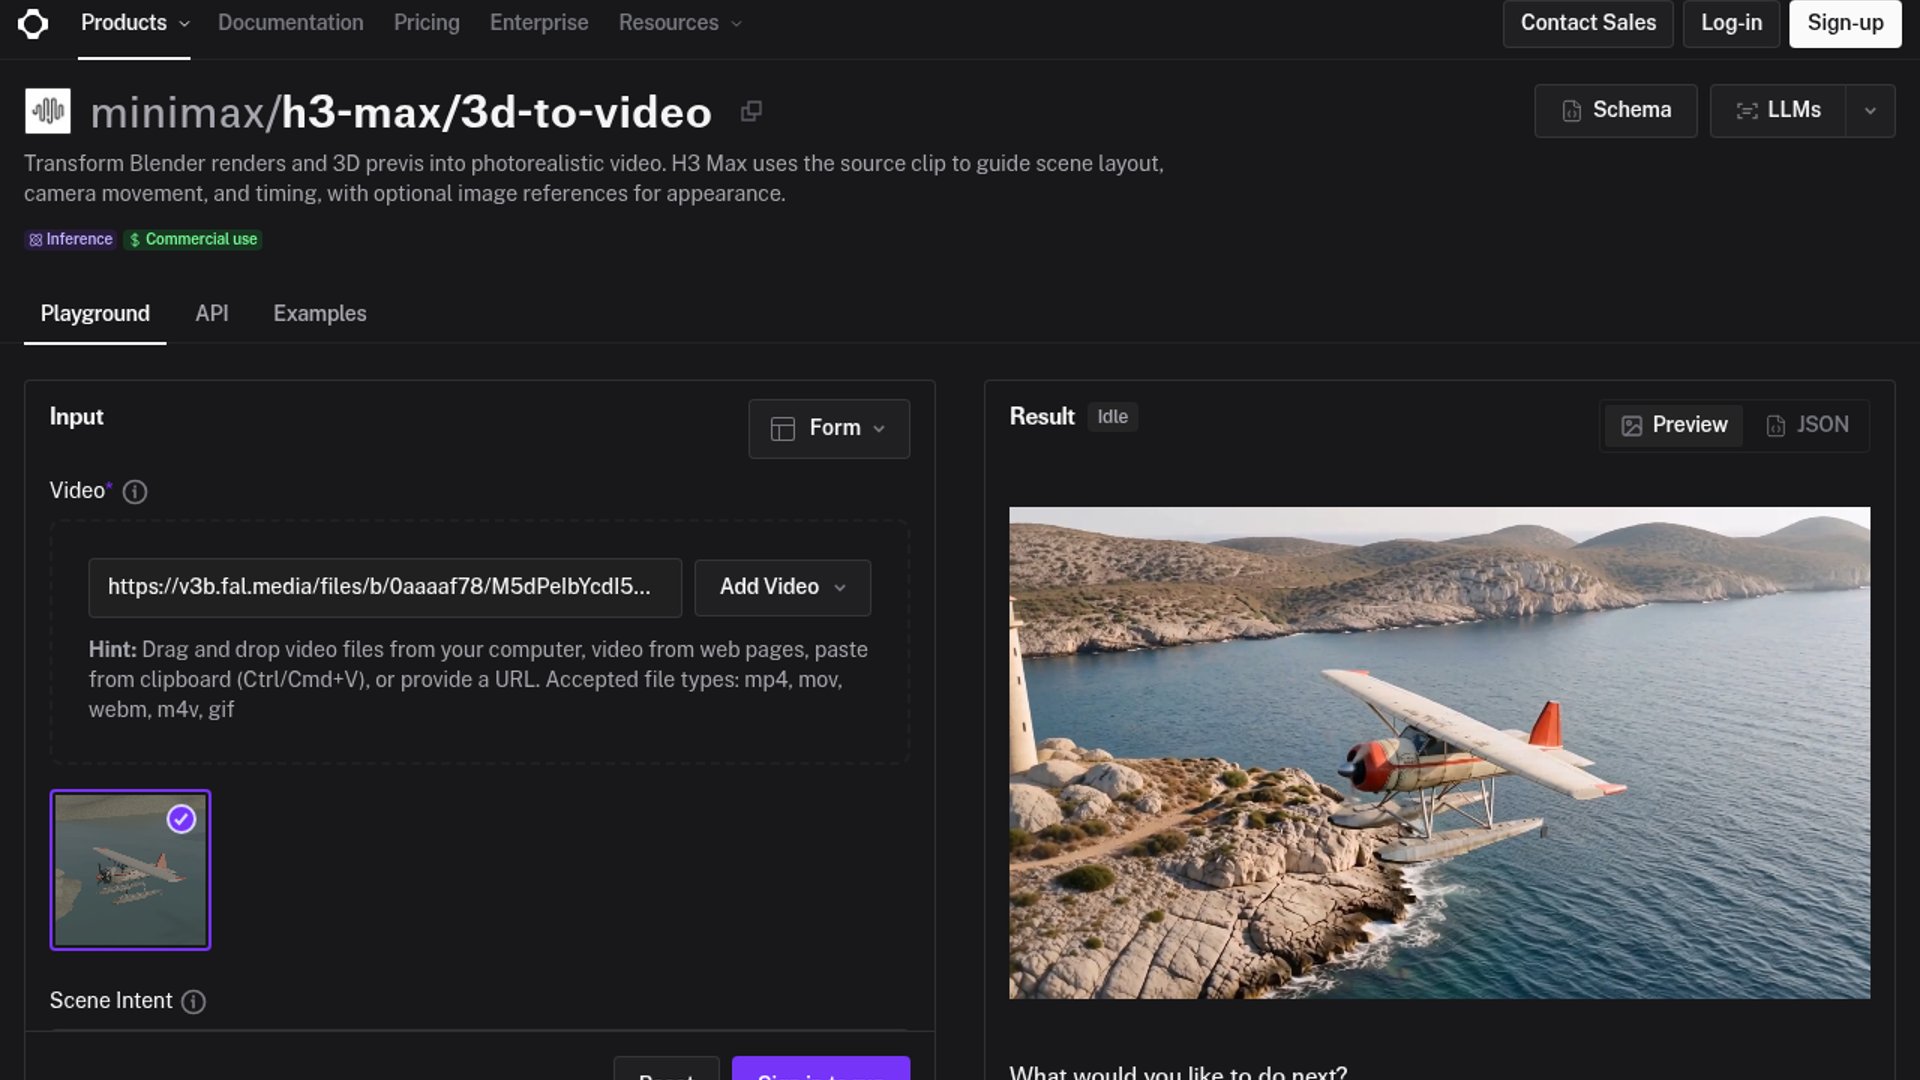
Task: Click the Contact Sales button
Action: [1588, 23]
